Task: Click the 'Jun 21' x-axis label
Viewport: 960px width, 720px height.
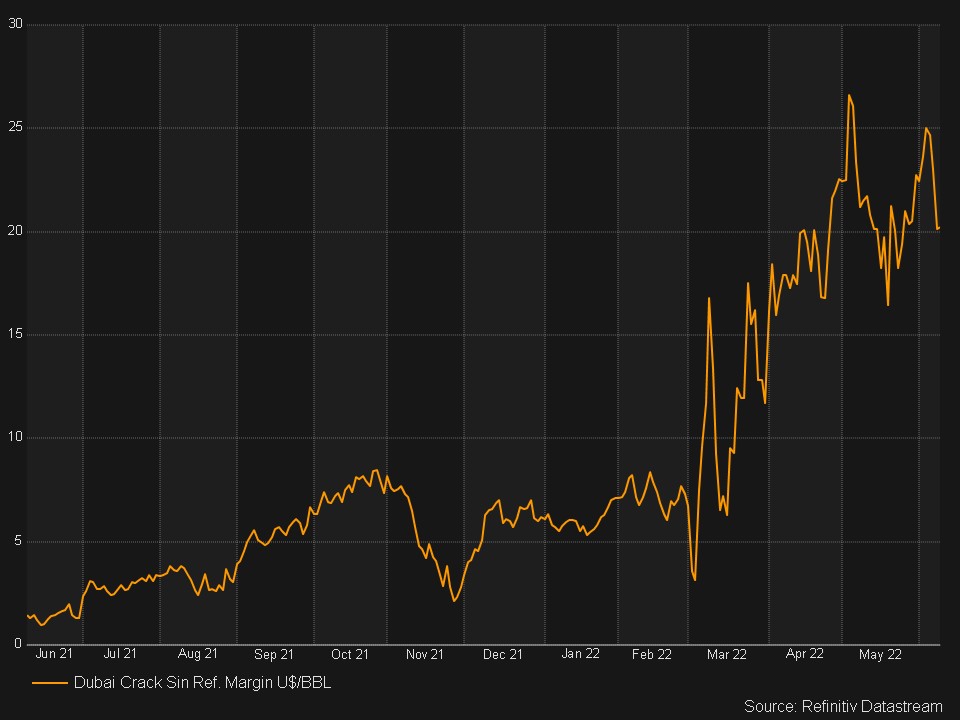Action: coord(54,654)
